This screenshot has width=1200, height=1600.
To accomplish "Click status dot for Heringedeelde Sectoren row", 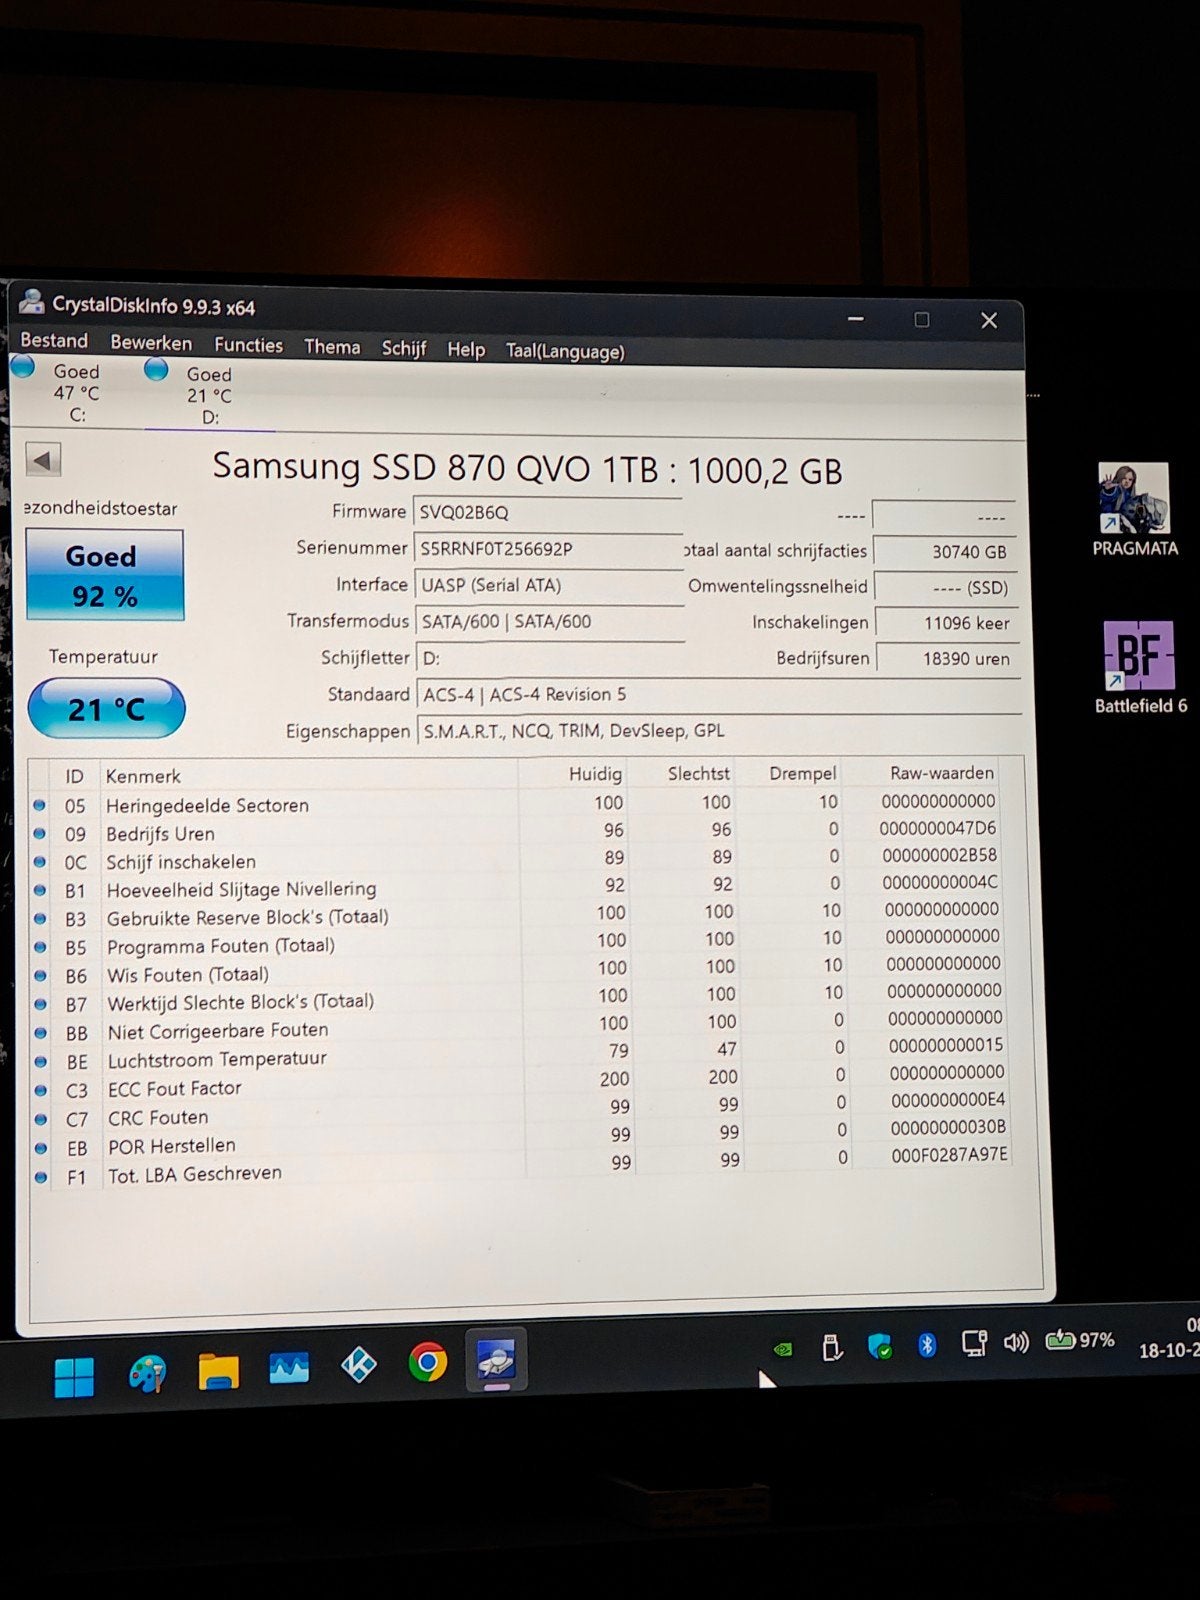I will (x=39, y=804).
